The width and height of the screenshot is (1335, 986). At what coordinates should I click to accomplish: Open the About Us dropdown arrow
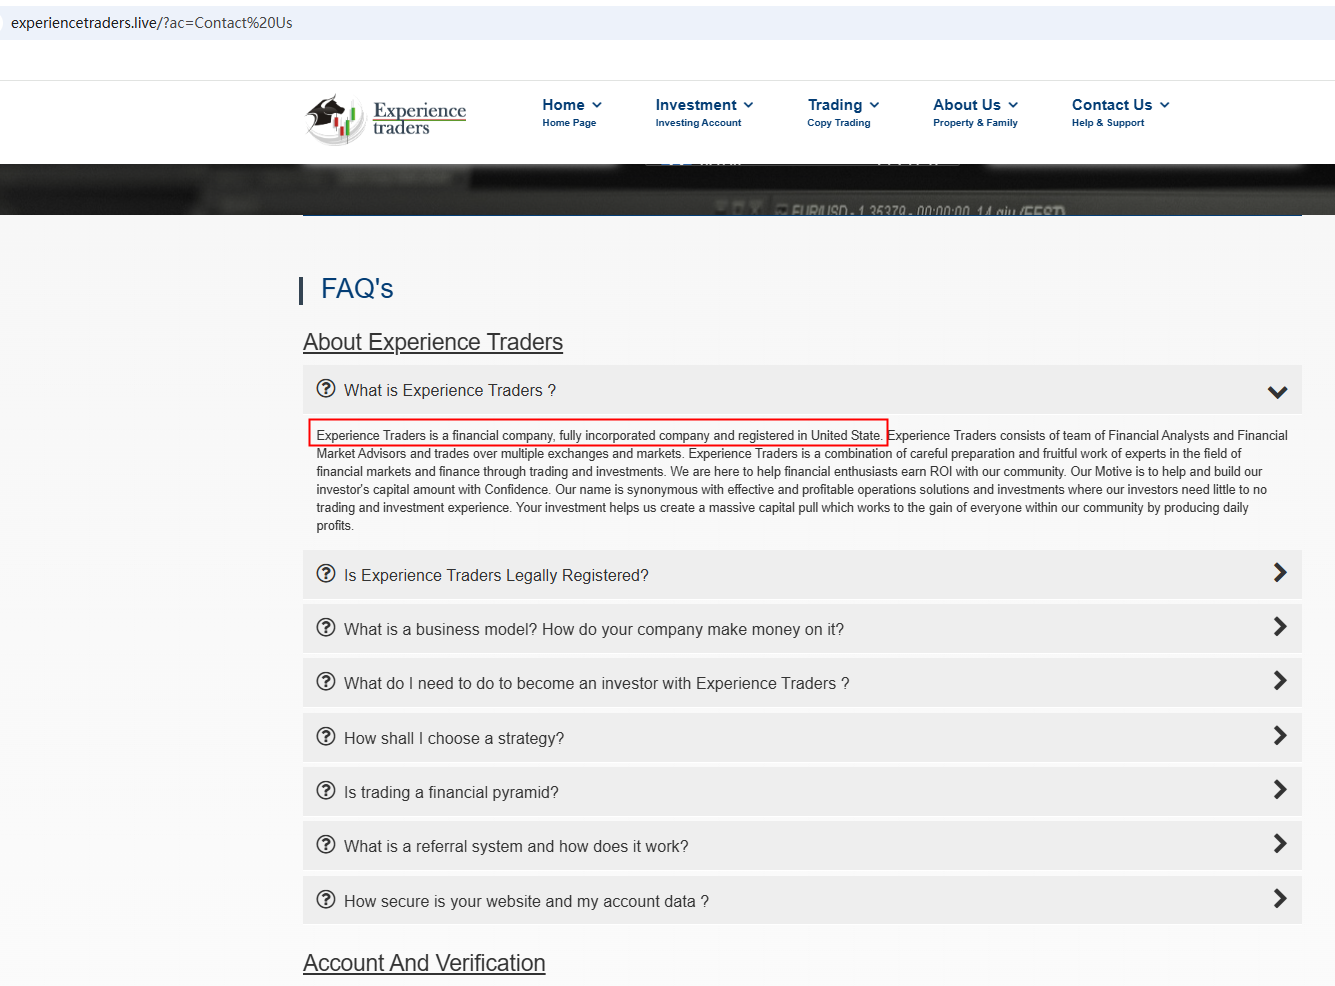pyautogui.click(x=1013, y=105)
